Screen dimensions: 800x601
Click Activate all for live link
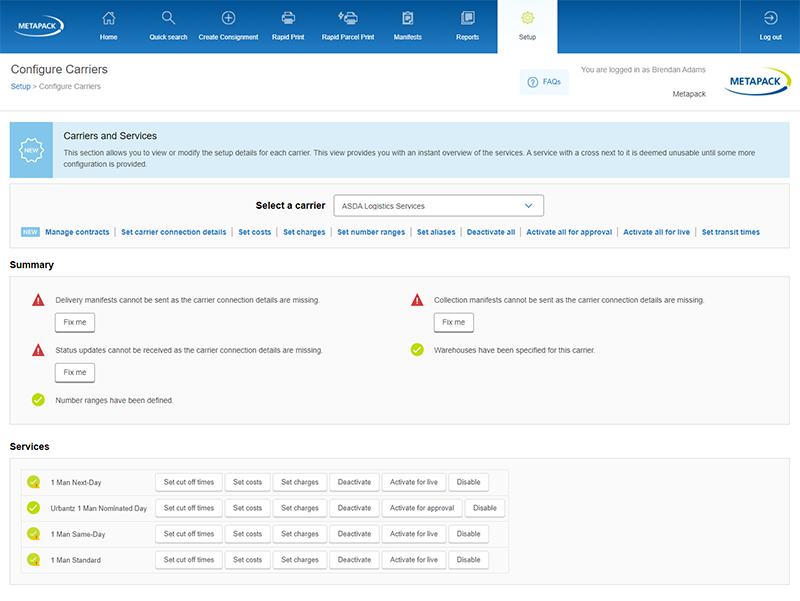(656, 232)
